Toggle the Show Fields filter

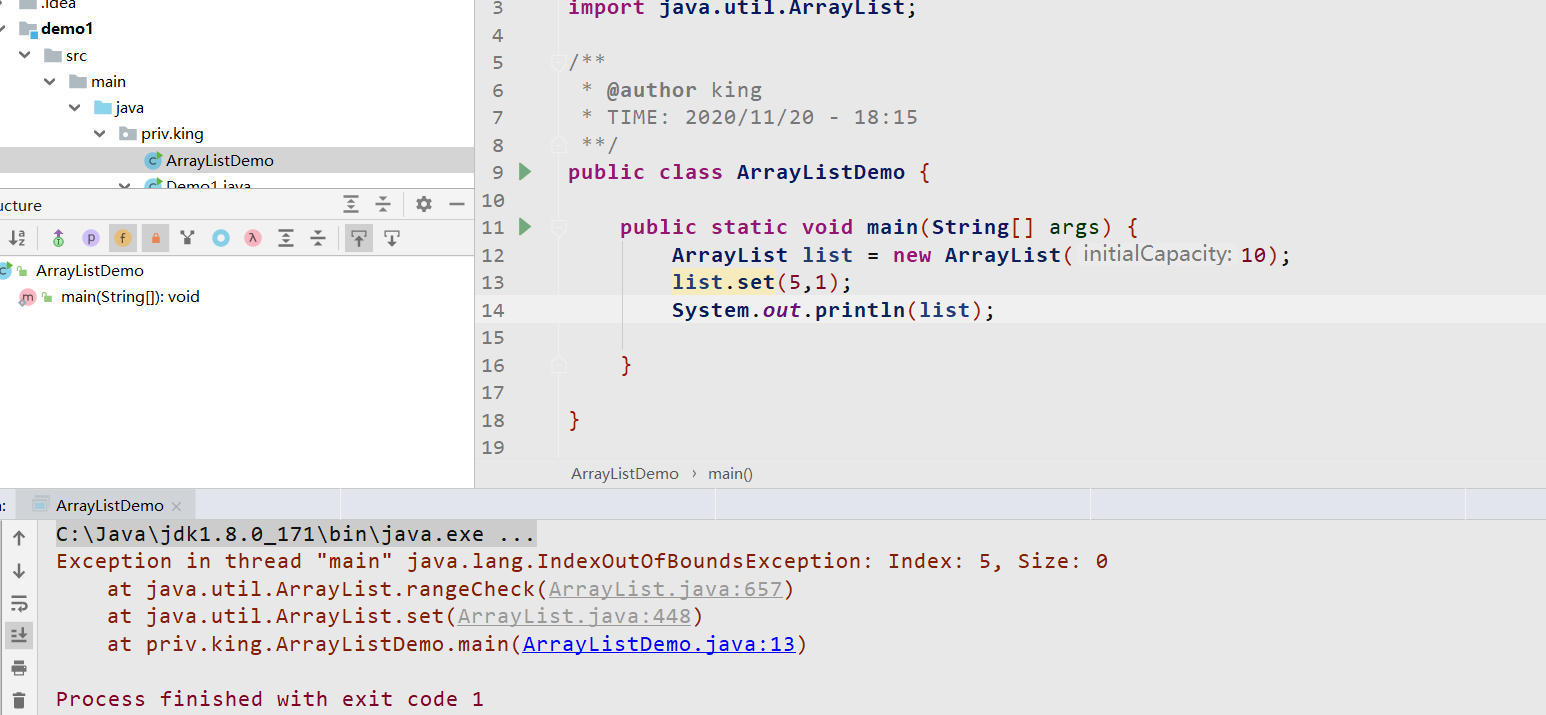(x=123, y=238)
